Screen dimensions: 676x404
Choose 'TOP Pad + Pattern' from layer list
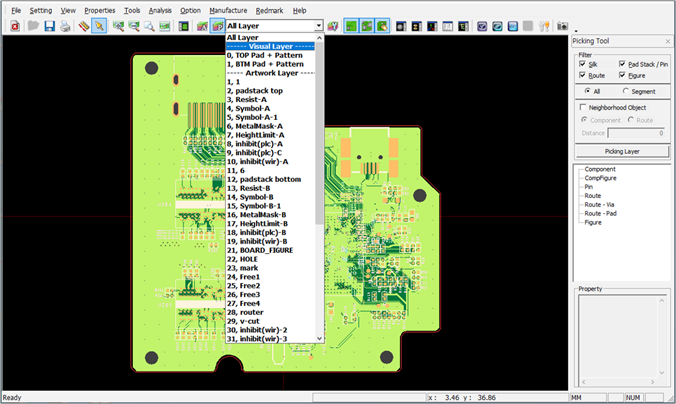tap(266, 55)
